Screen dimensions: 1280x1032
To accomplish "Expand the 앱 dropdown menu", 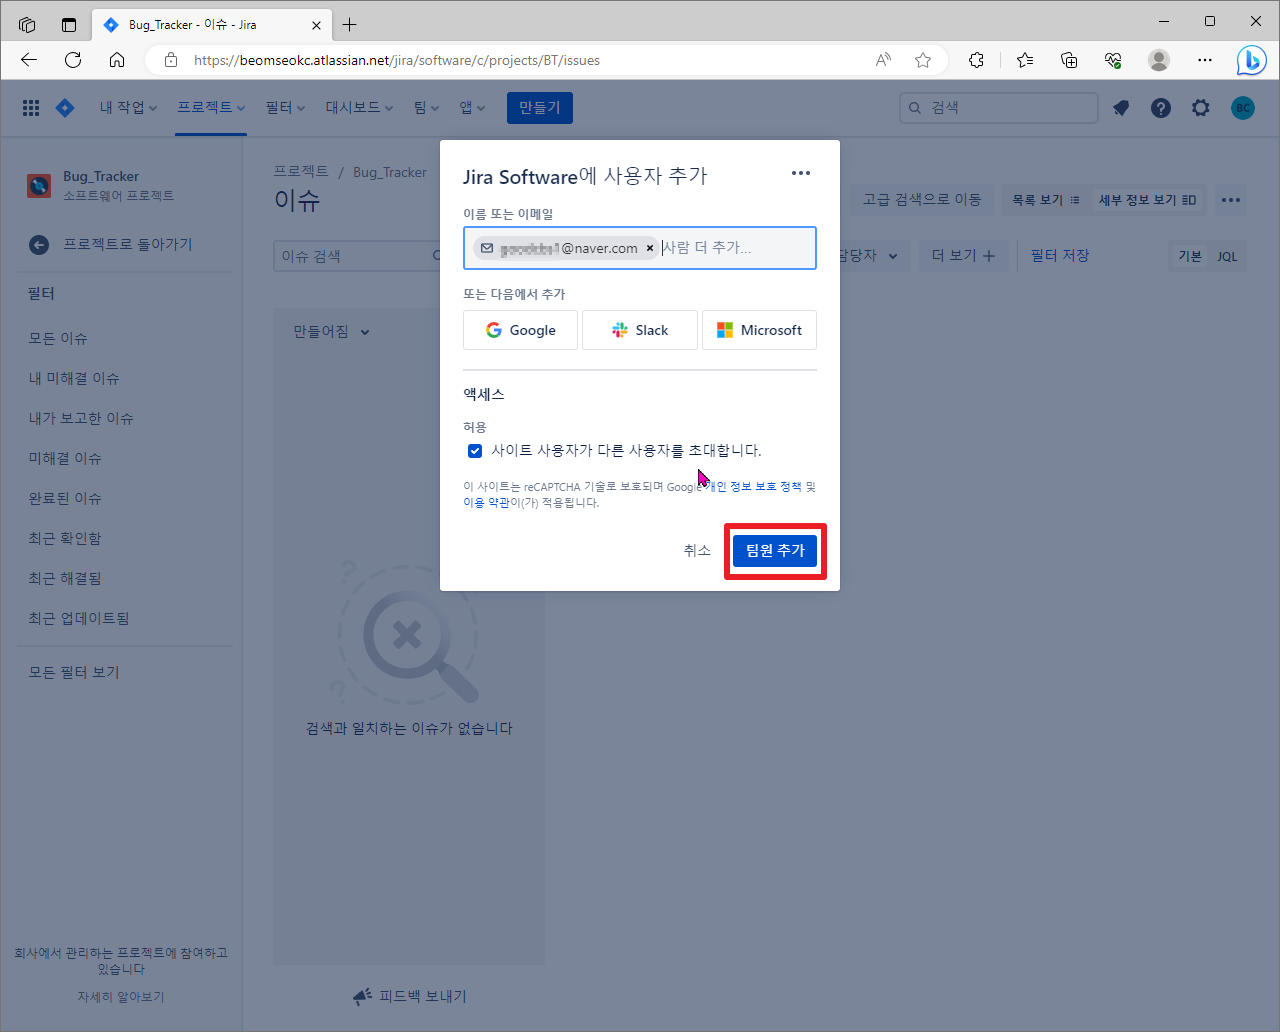I will click(x=472, y=108).
